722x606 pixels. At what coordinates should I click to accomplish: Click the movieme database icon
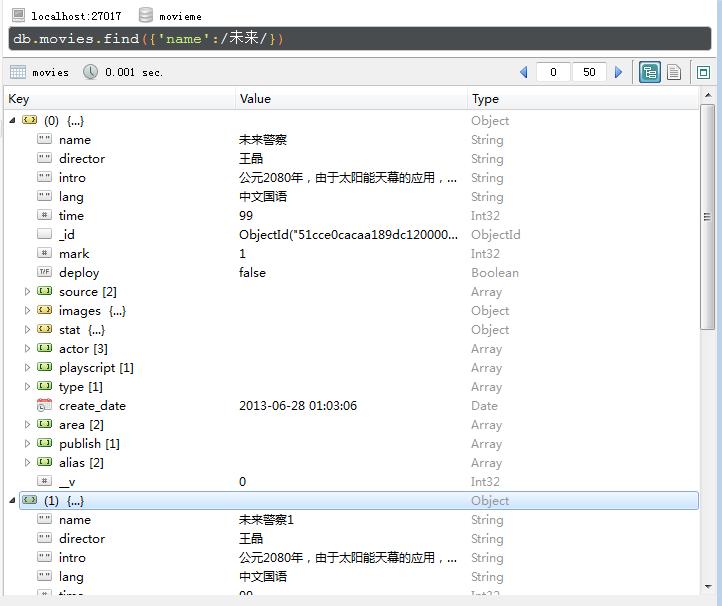click(146, 16)
